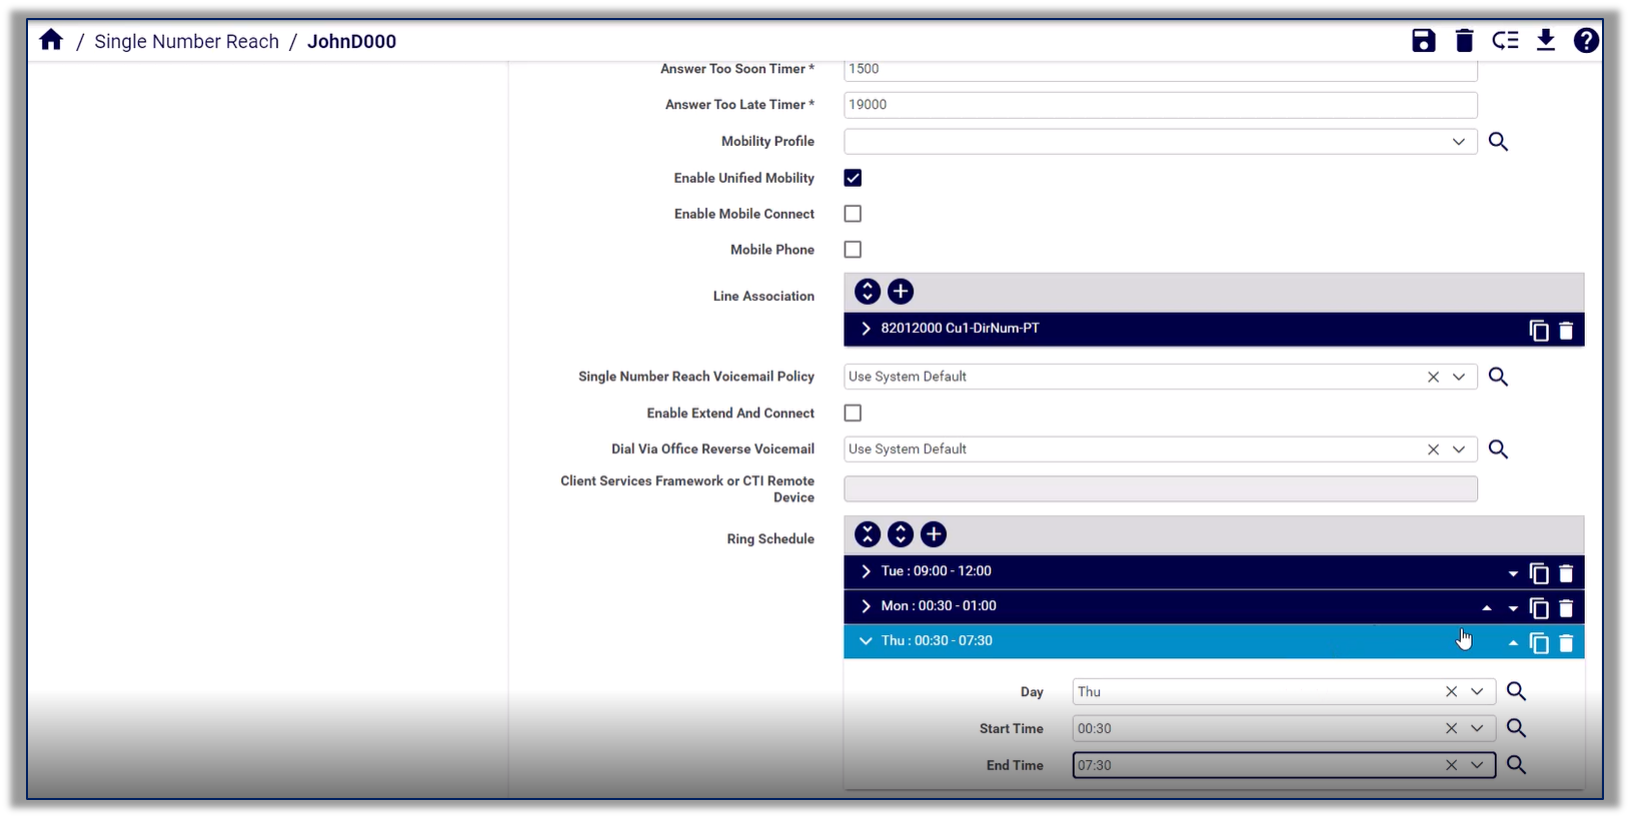Tick the Mobile Phone checkbox
Image resolution: width=1630 pixels, height=818 pixels.
[853, 250]
